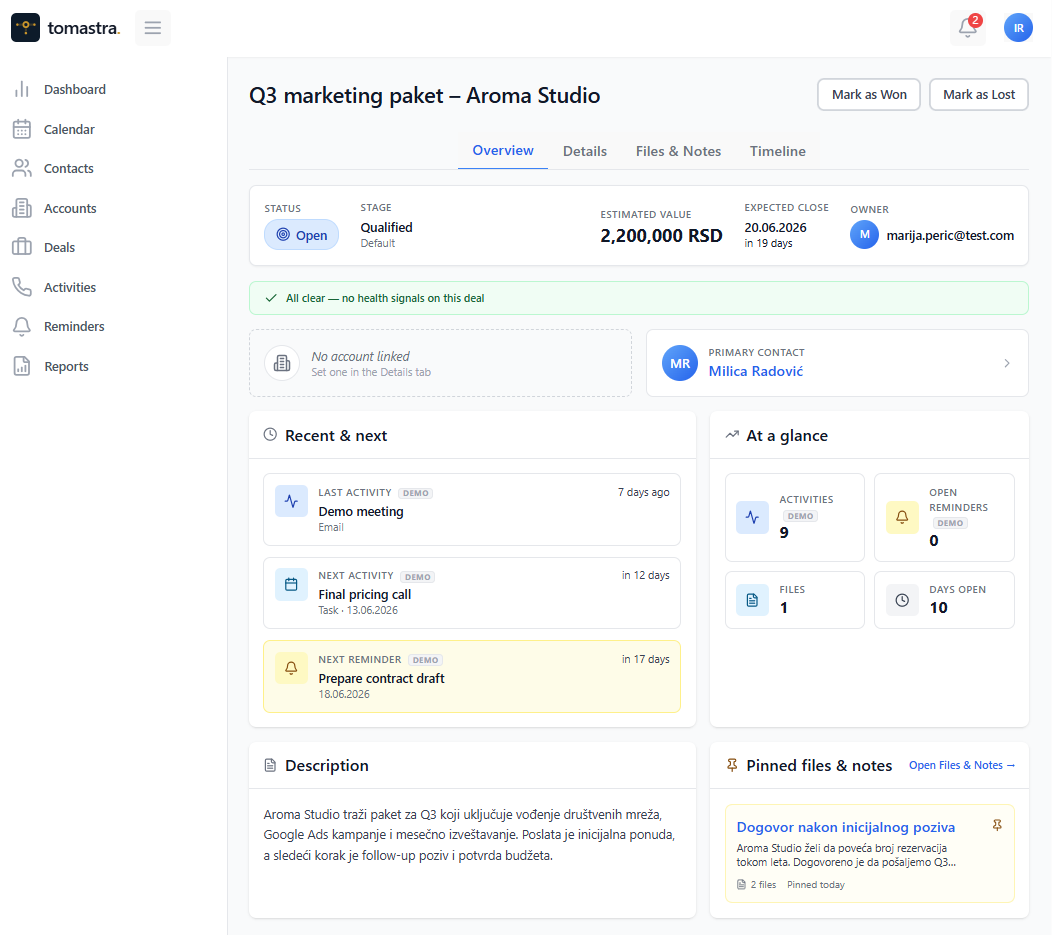1052x935 pixels.
Task: Click the green checkmark in health banner
Action: click(x=271, y=298)
